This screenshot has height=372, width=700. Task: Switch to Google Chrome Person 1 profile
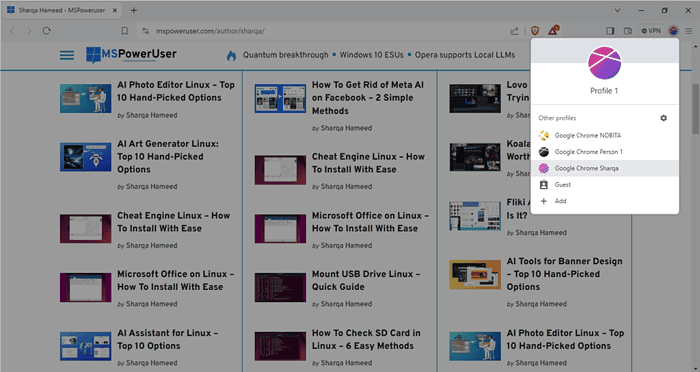coord(605,152)
